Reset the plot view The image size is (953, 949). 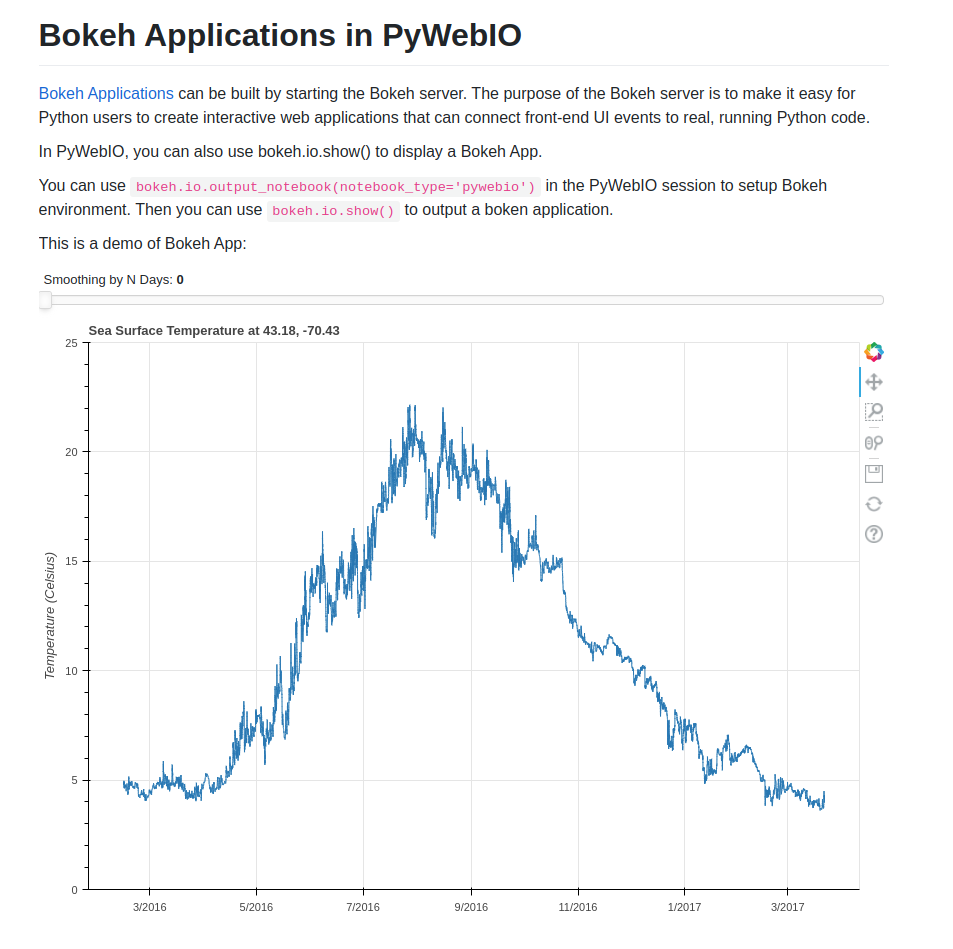873,503
